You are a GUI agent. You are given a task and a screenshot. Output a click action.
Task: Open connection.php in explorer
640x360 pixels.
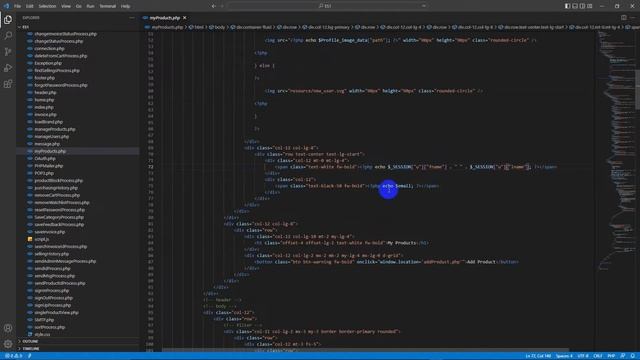point(49,49)
